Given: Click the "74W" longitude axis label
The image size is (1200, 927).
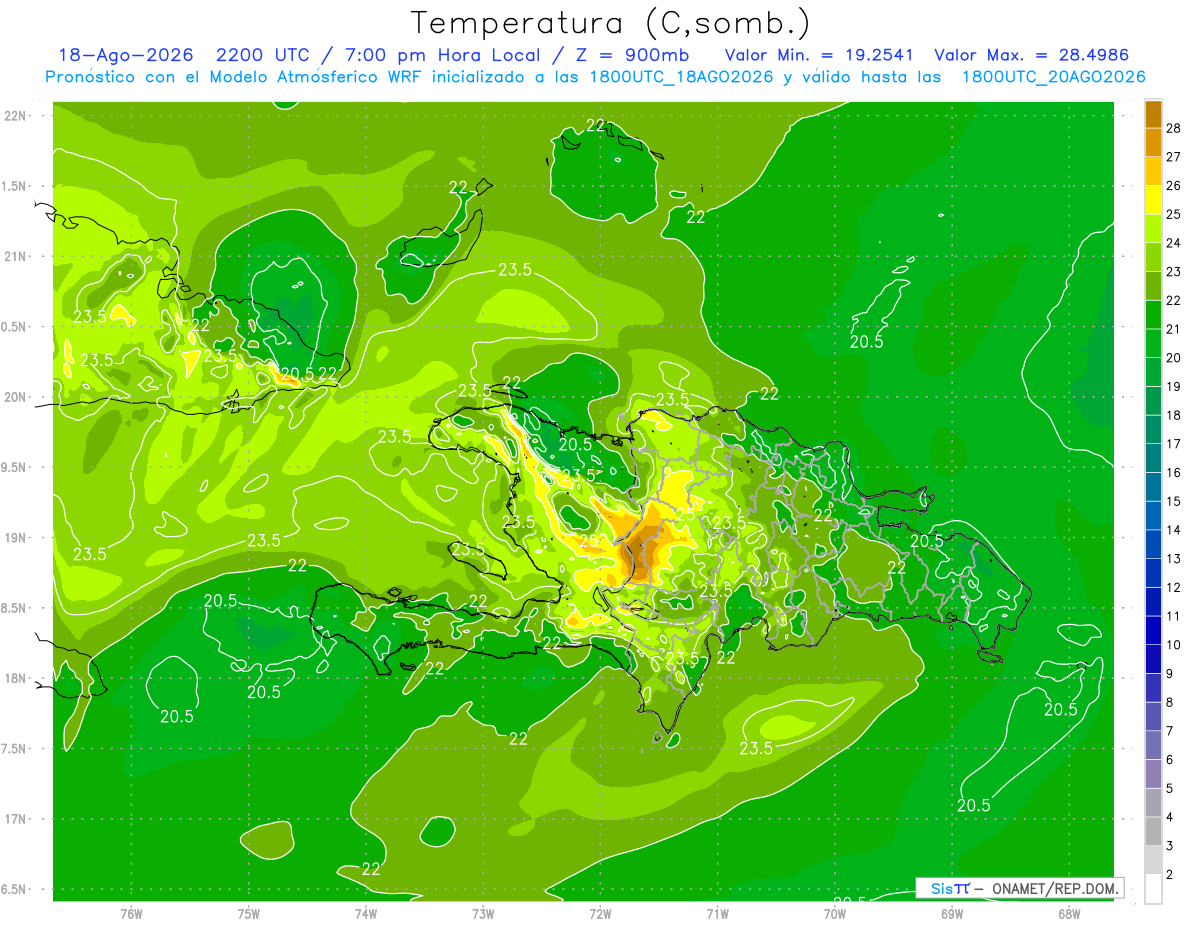Looking at the screenshot, I should [365, 913].
